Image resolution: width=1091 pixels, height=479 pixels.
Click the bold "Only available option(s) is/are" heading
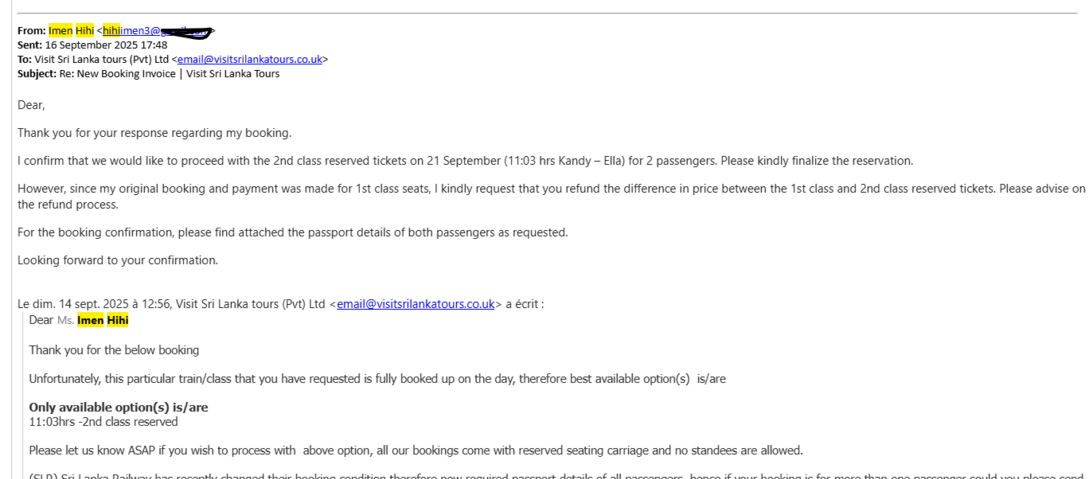click(118, 407)
